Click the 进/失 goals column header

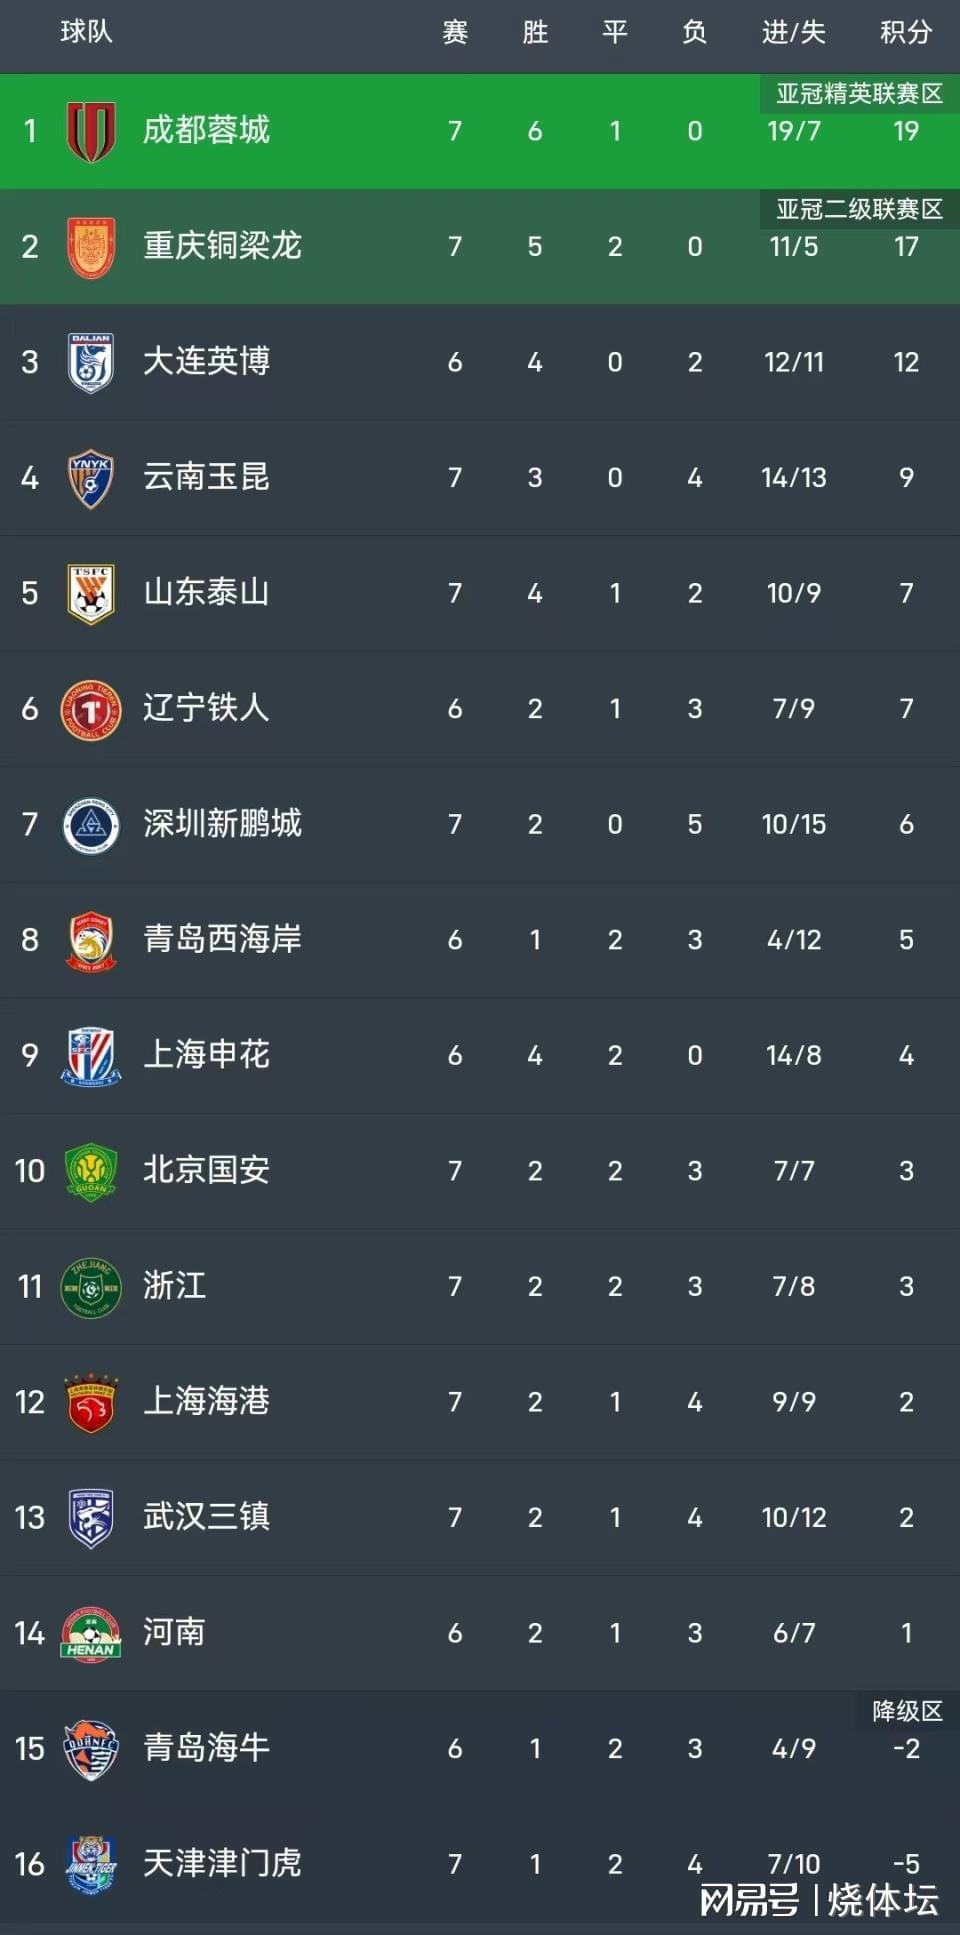click(794, 33)
